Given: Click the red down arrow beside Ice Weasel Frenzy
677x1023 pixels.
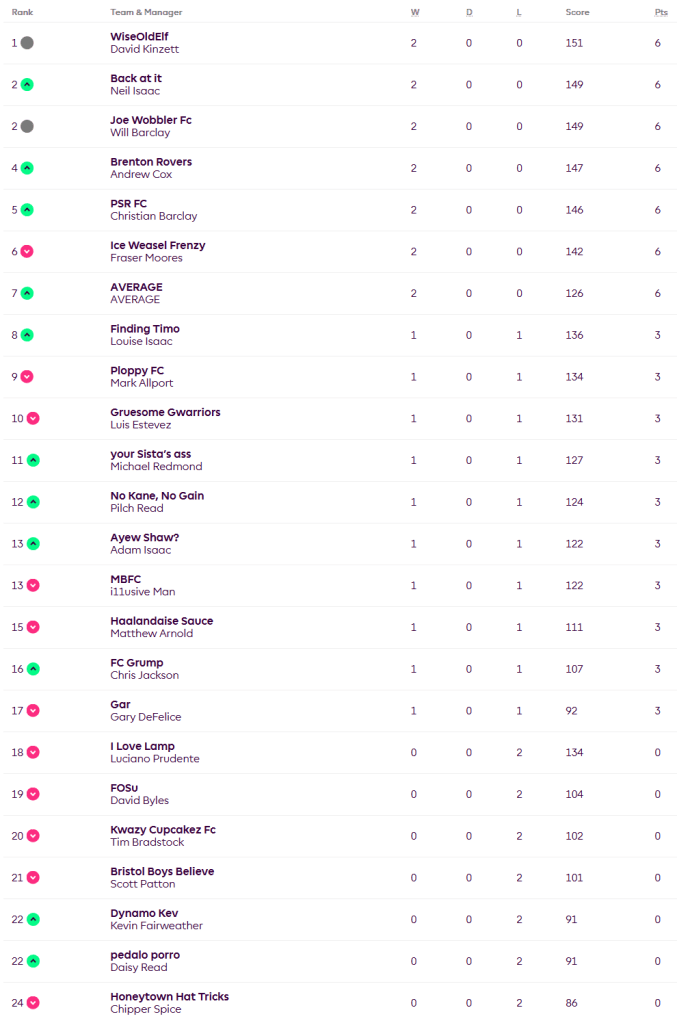Looking at the screenshot, I should [x=27, y=252].
